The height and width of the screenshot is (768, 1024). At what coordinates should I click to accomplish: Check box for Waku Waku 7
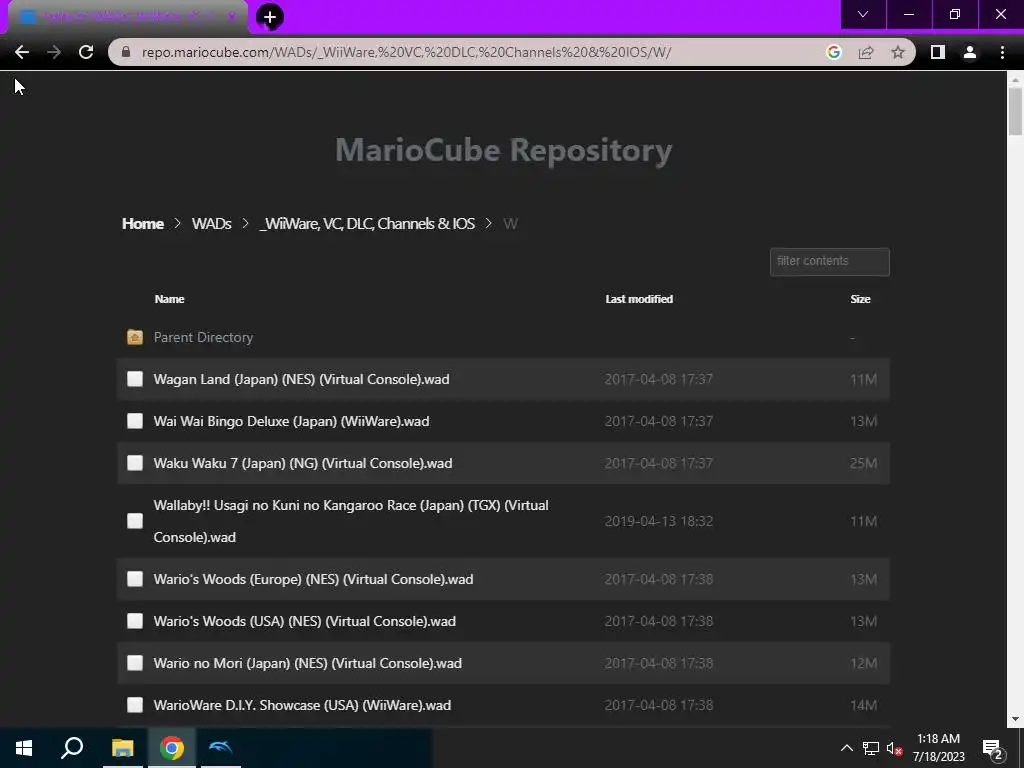[135, 463]
